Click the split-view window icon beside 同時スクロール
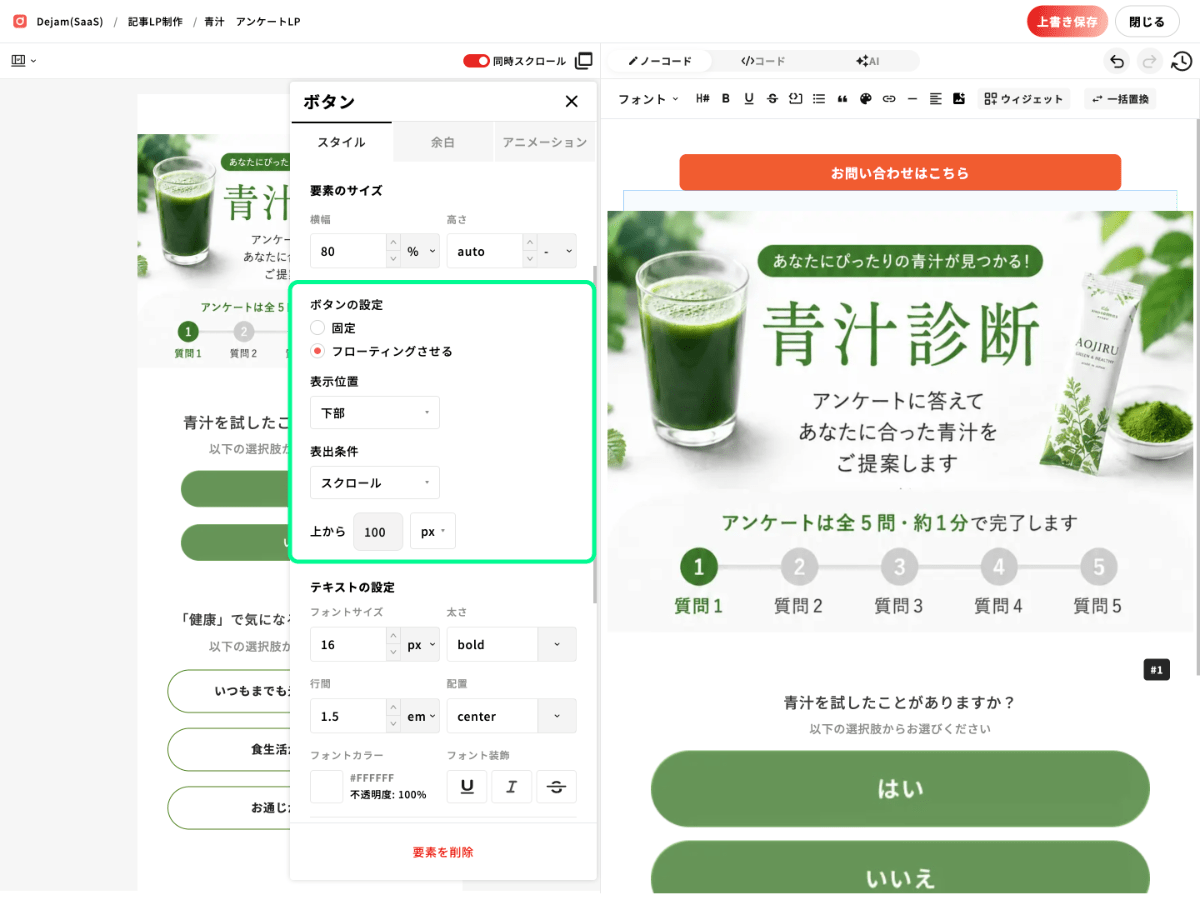1200x900 pixels. (x=584, y=61)
